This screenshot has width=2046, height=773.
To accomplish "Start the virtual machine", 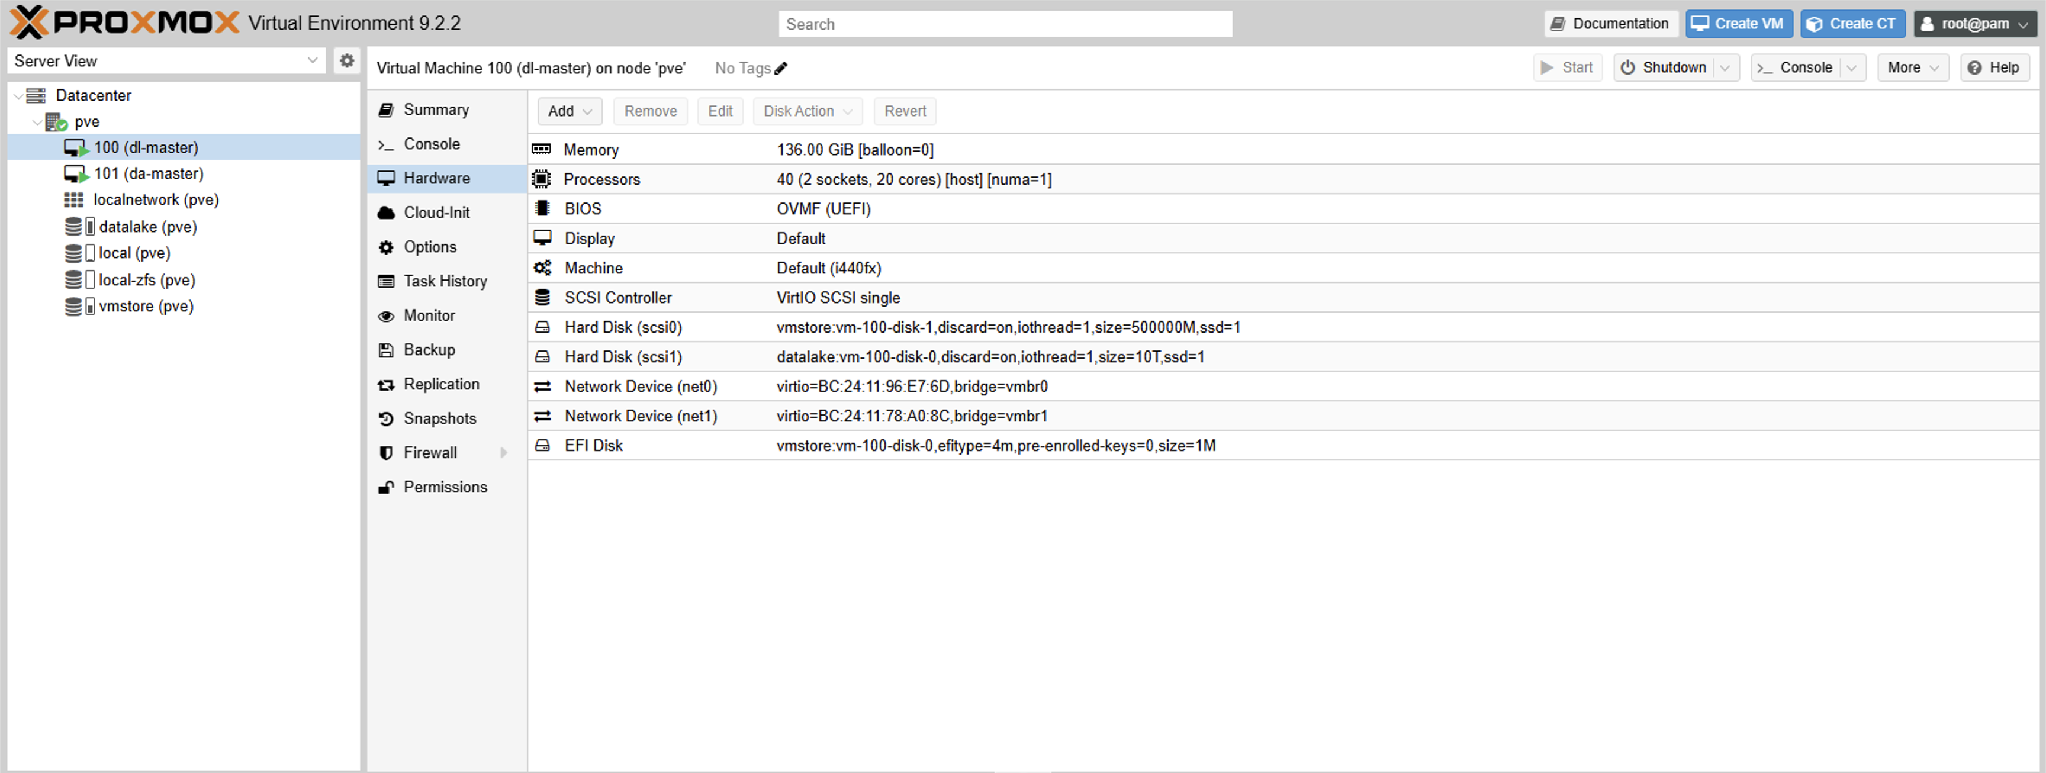I will click(x=1568, y=68).
